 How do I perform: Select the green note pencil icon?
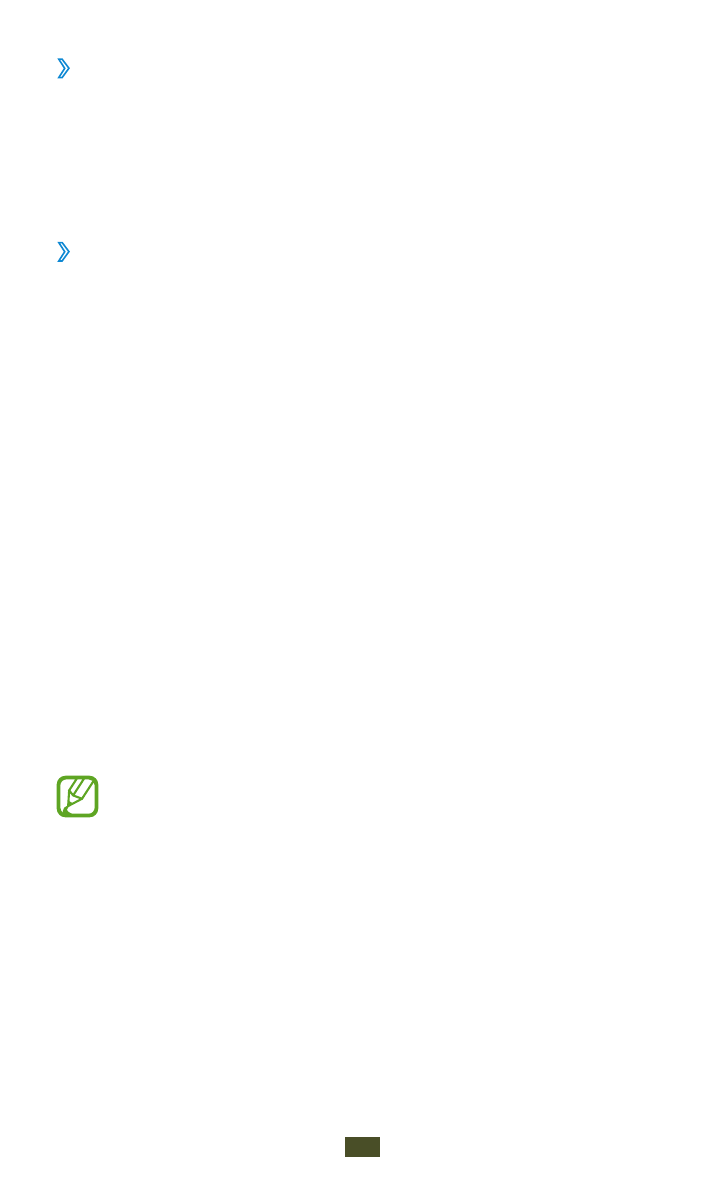click(77, 797)
